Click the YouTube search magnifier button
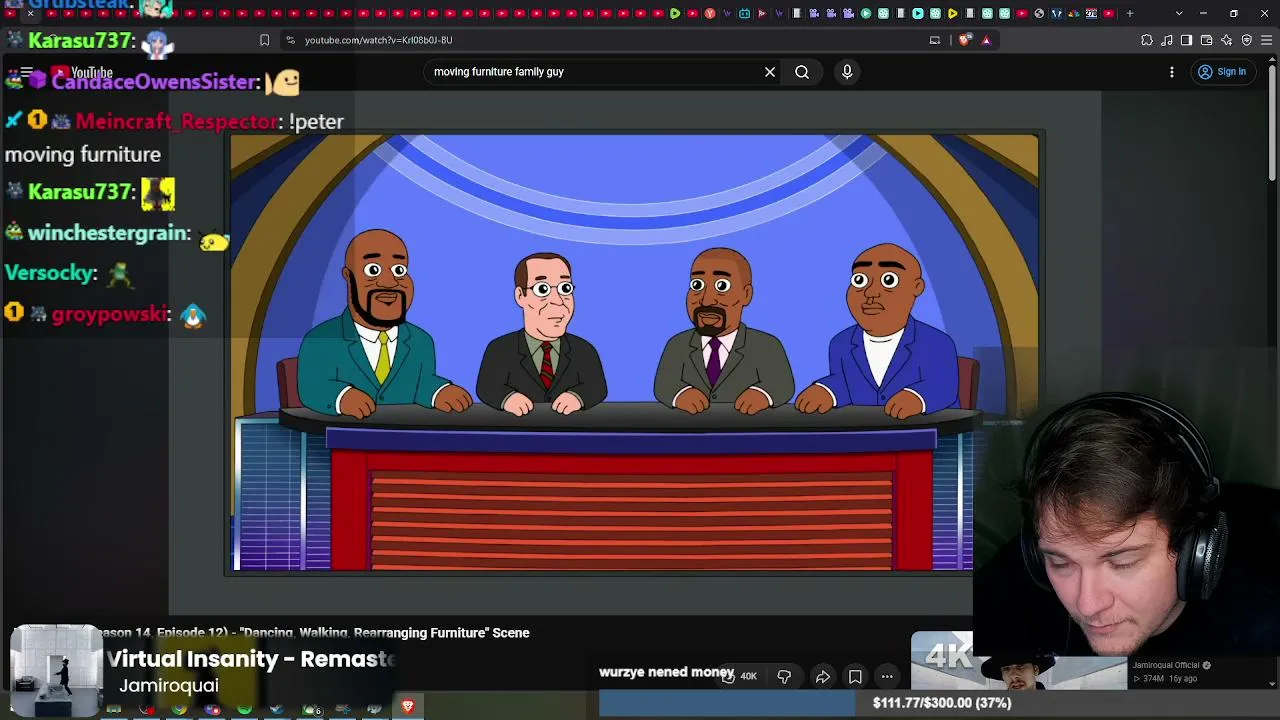 [x=802, y=72]
